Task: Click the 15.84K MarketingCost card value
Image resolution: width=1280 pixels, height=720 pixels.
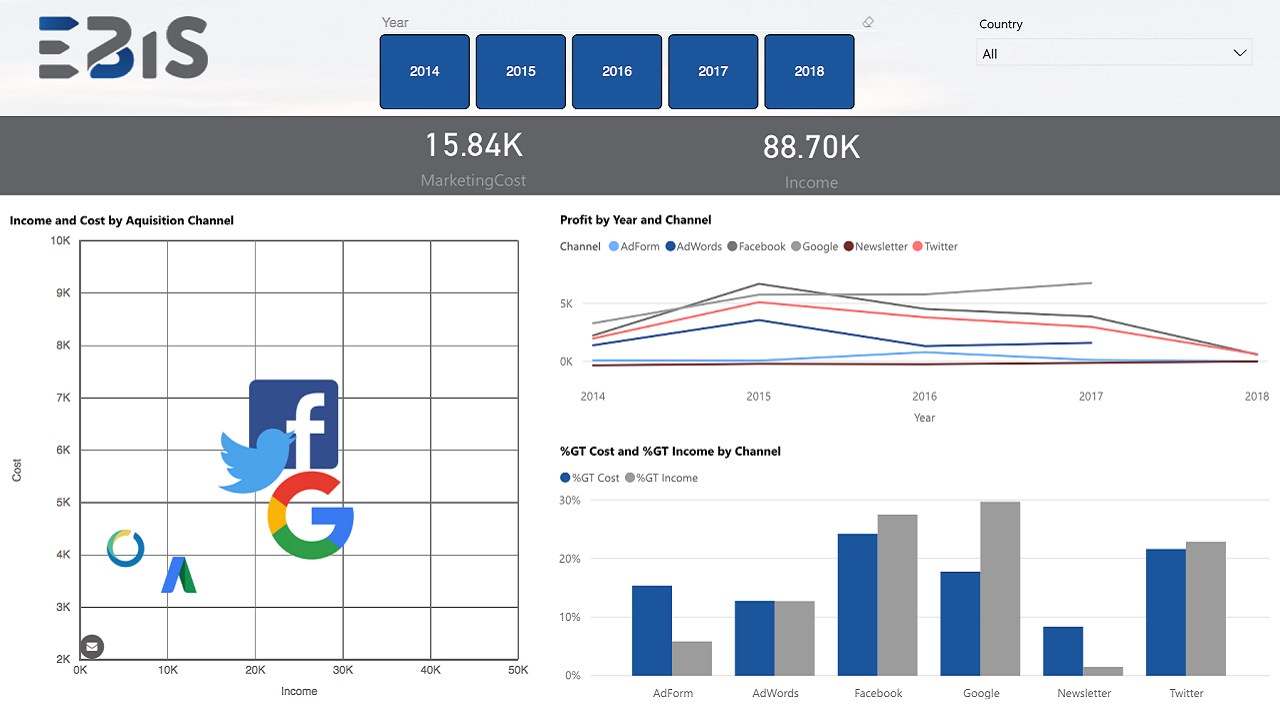Action: [474, 146]
